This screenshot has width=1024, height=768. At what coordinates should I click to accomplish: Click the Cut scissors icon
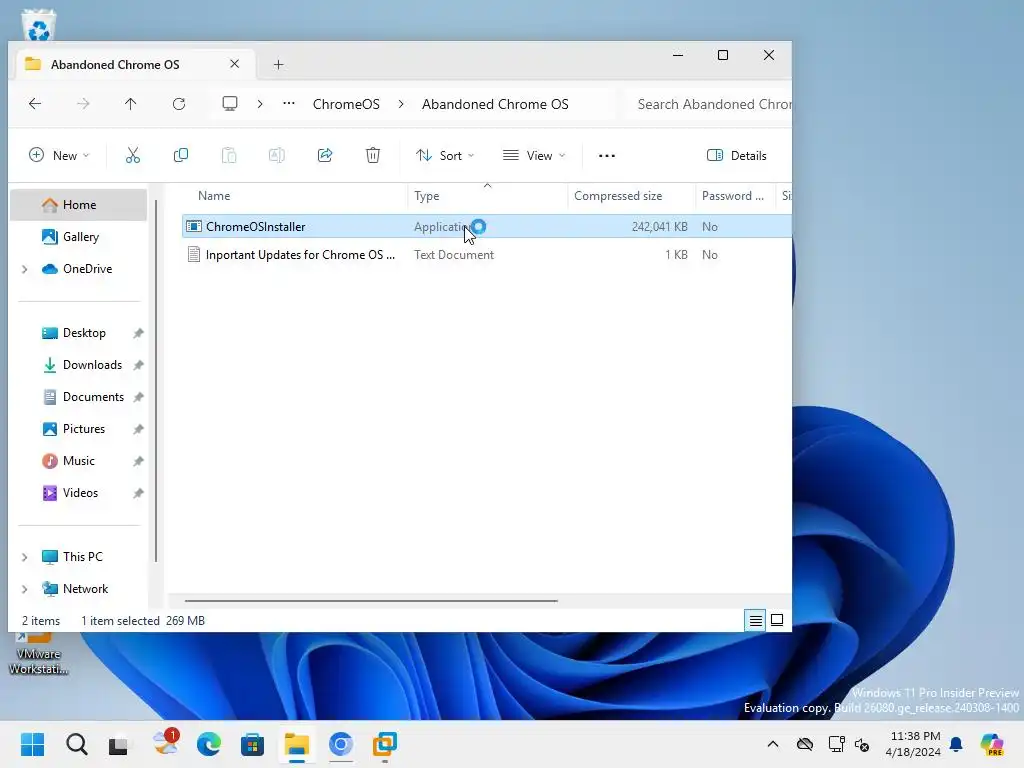coord(133,155)
